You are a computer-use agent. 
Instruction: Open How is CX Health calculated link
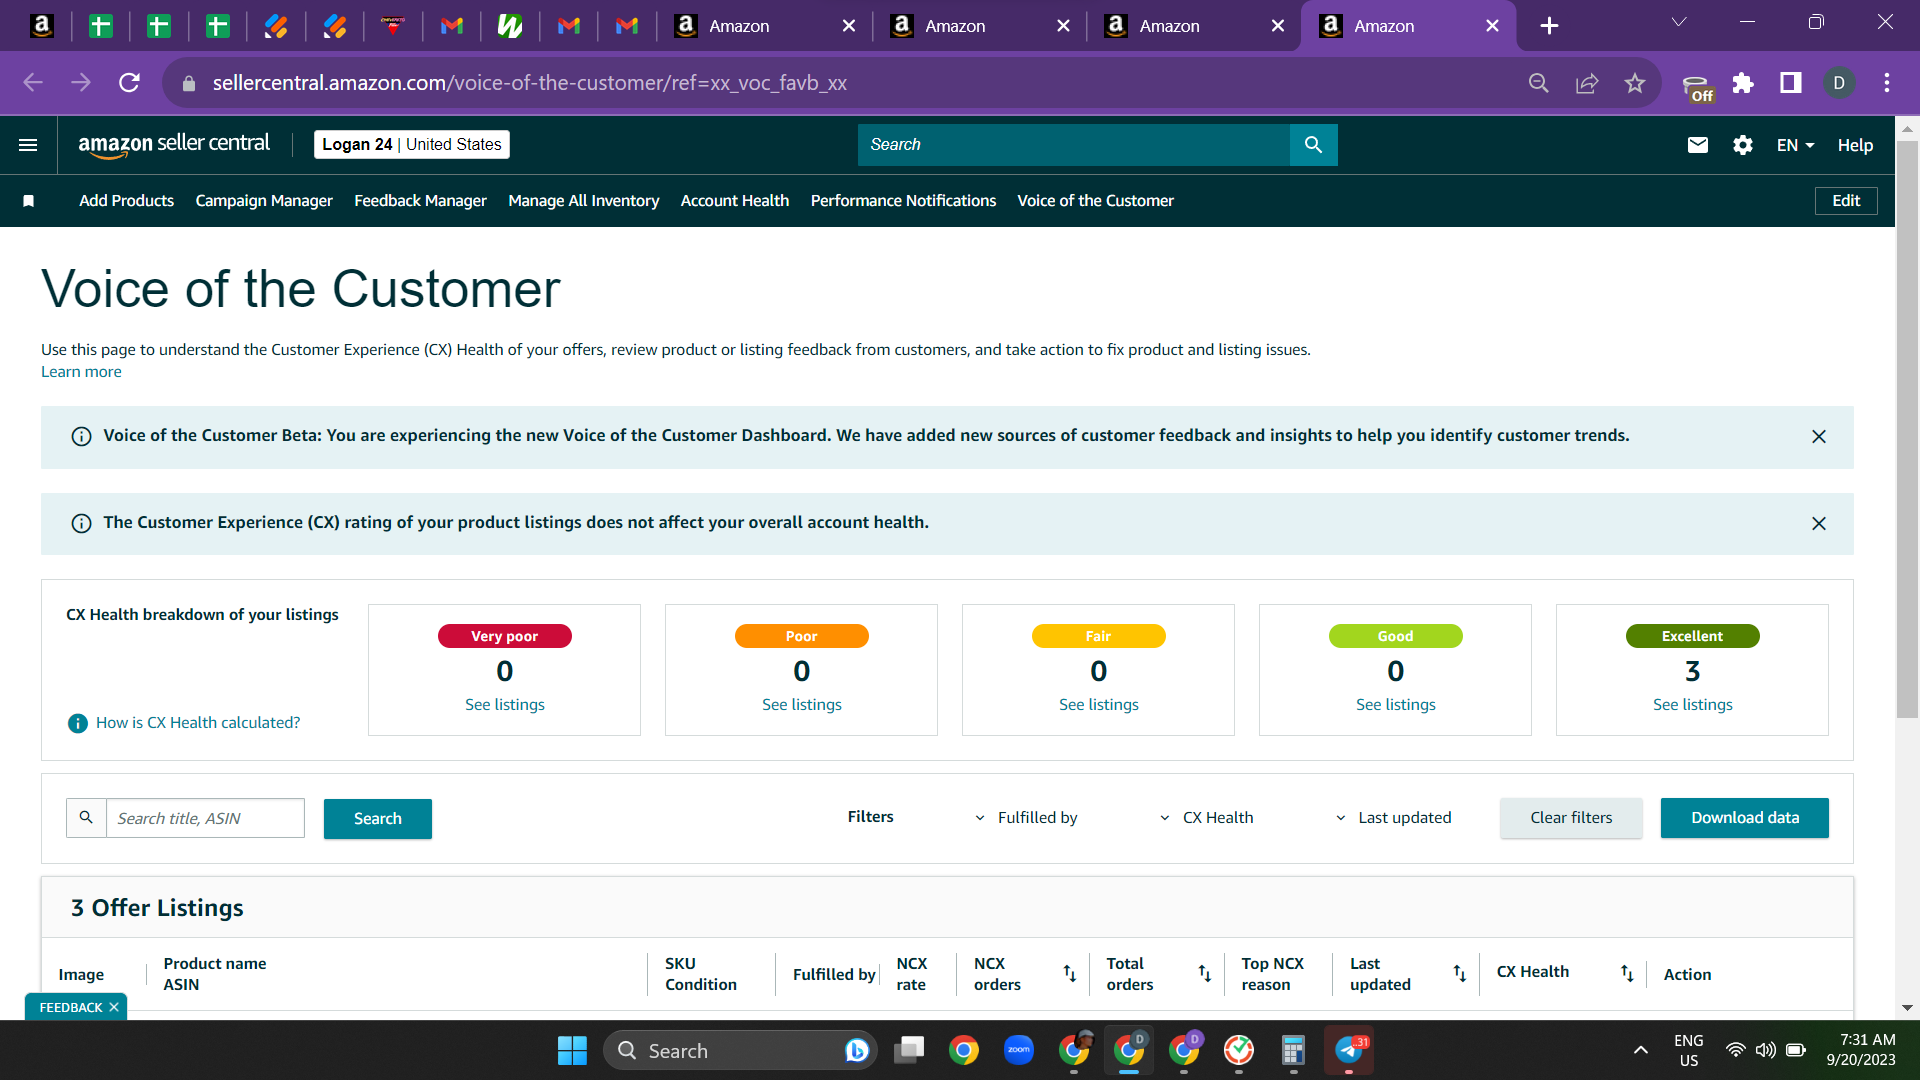pyautogui.click(x=198, y=723)
